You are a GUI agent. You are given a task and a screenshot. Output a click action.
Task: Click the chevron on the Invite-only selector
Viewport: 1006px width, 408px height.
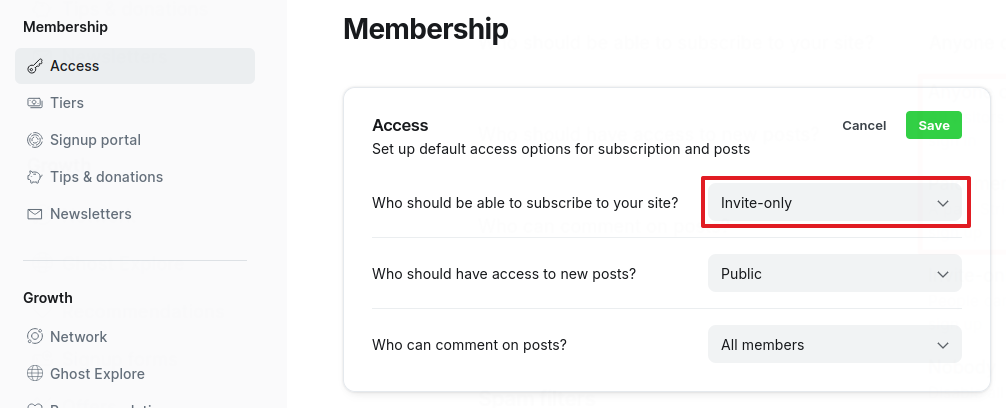942,203
